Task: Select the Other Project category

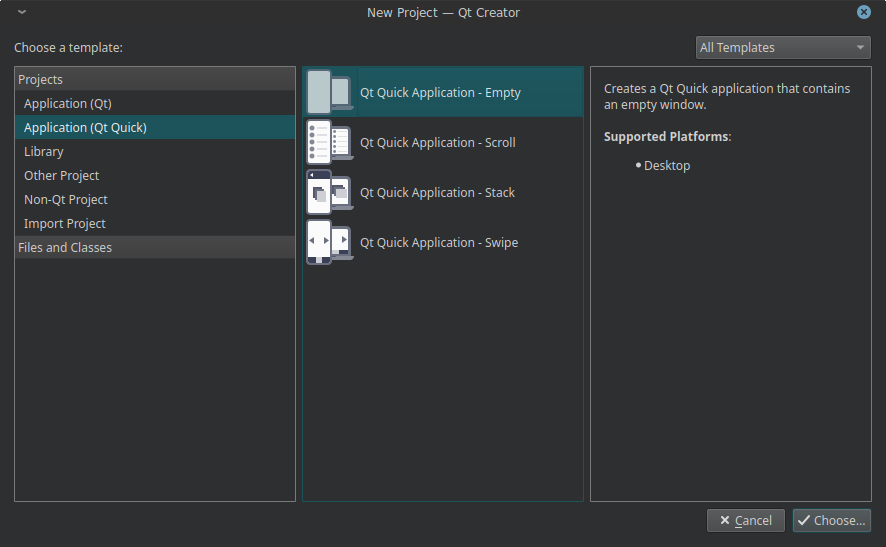Action: tap(155, 175)
